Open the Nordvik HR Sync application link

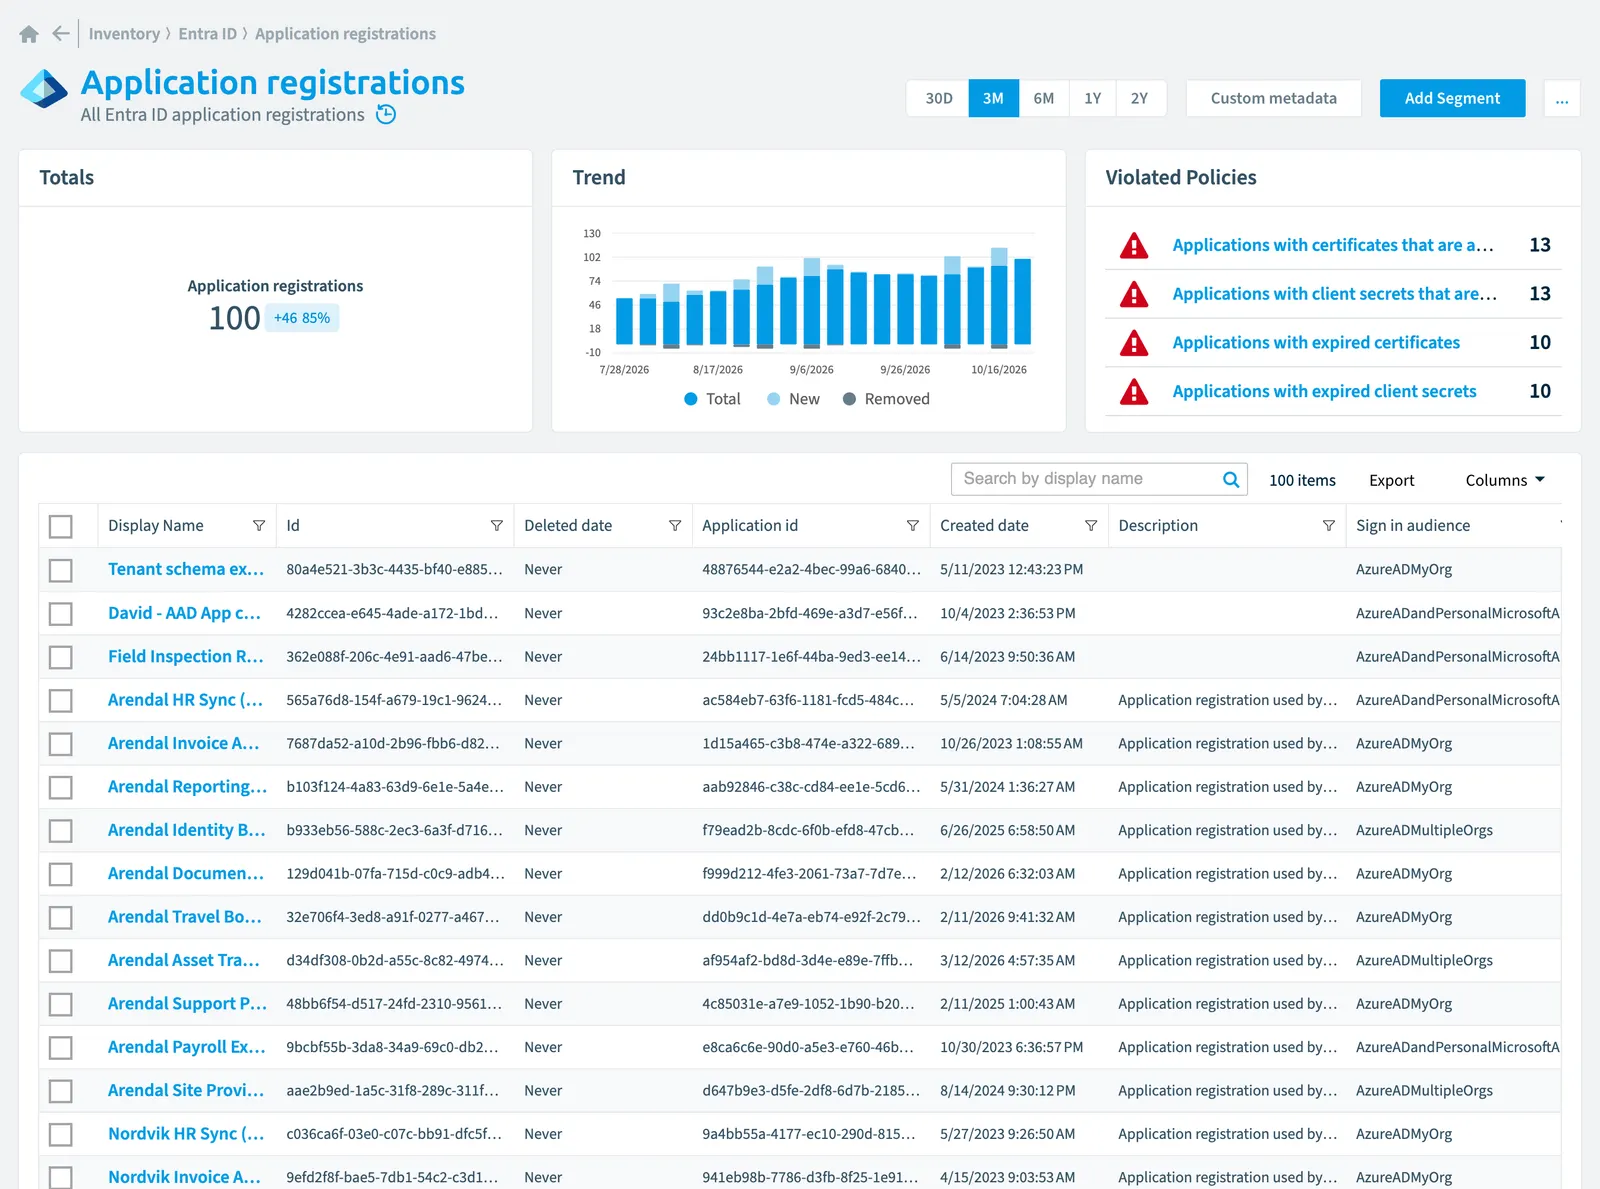pos(185,1134)
